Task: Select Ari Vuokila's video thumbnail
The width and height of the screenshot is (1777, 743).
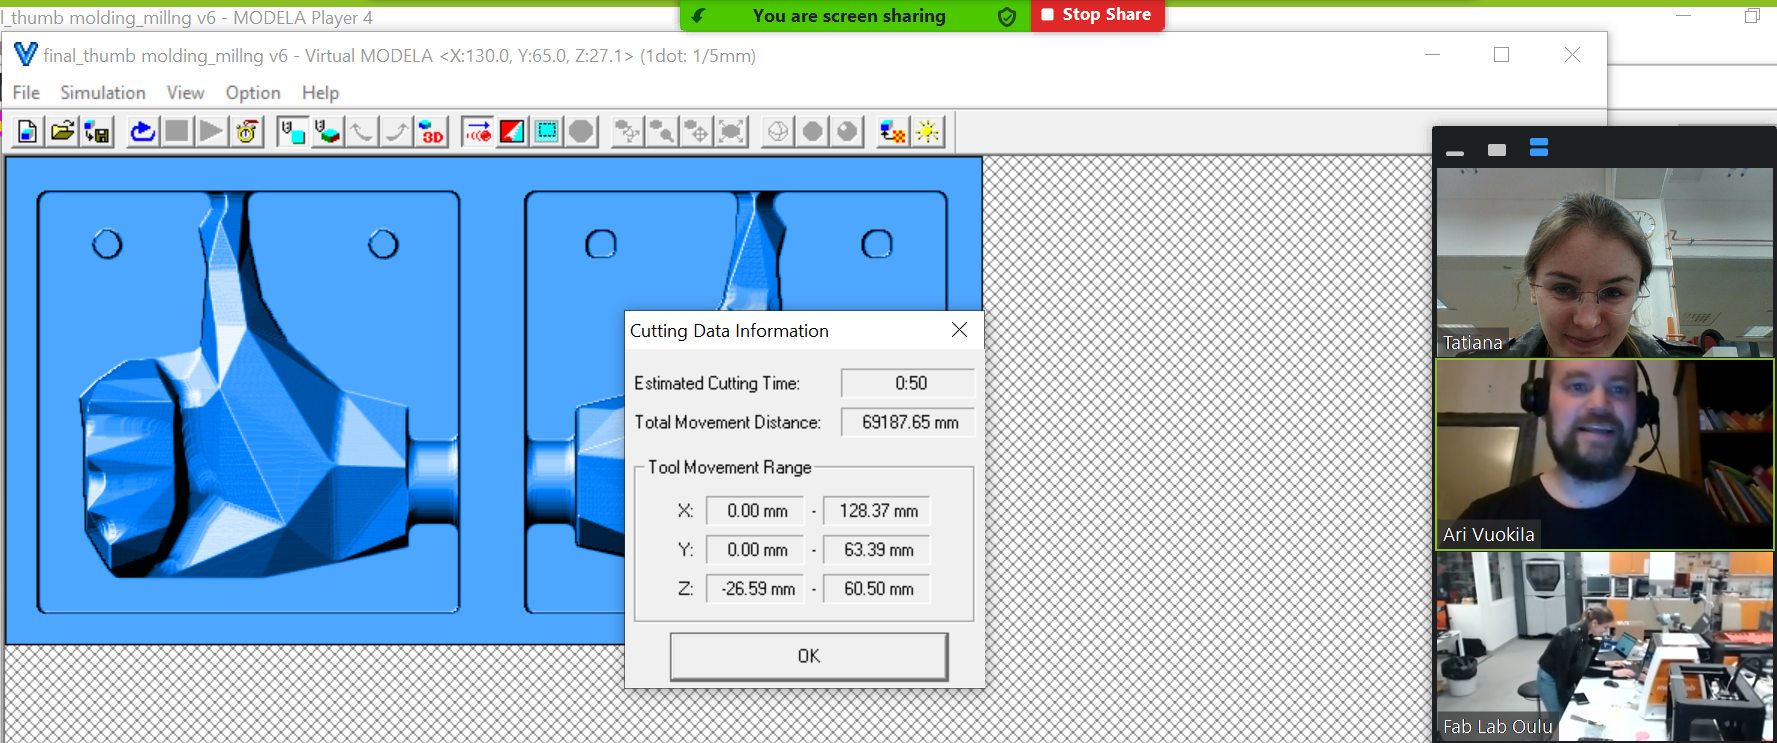Action: [x=1604, y=454]
